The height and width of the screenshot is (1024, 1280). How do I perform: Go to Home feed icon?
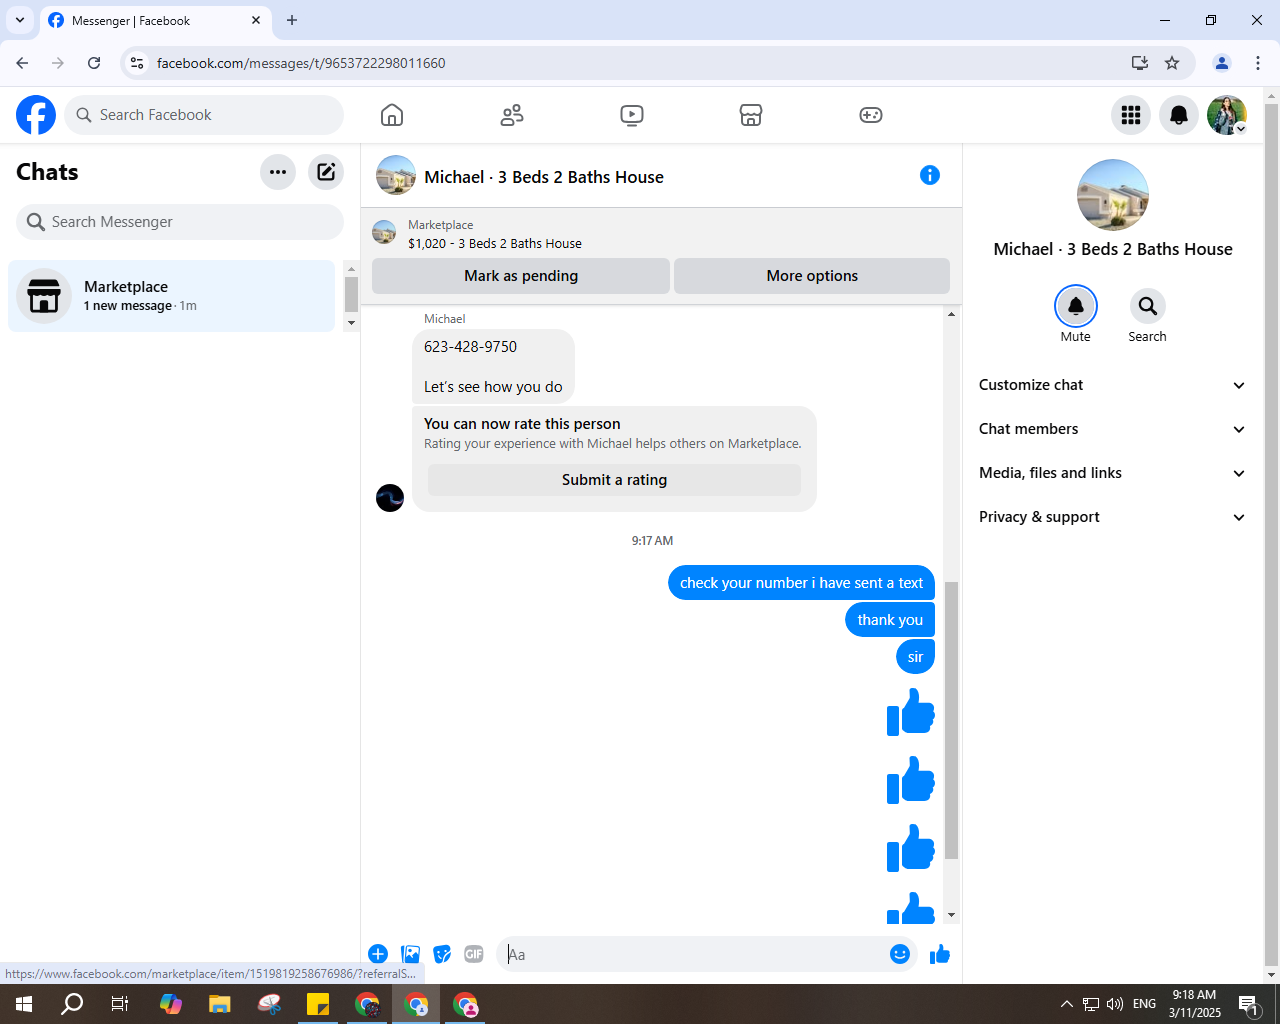click(392, 115)
